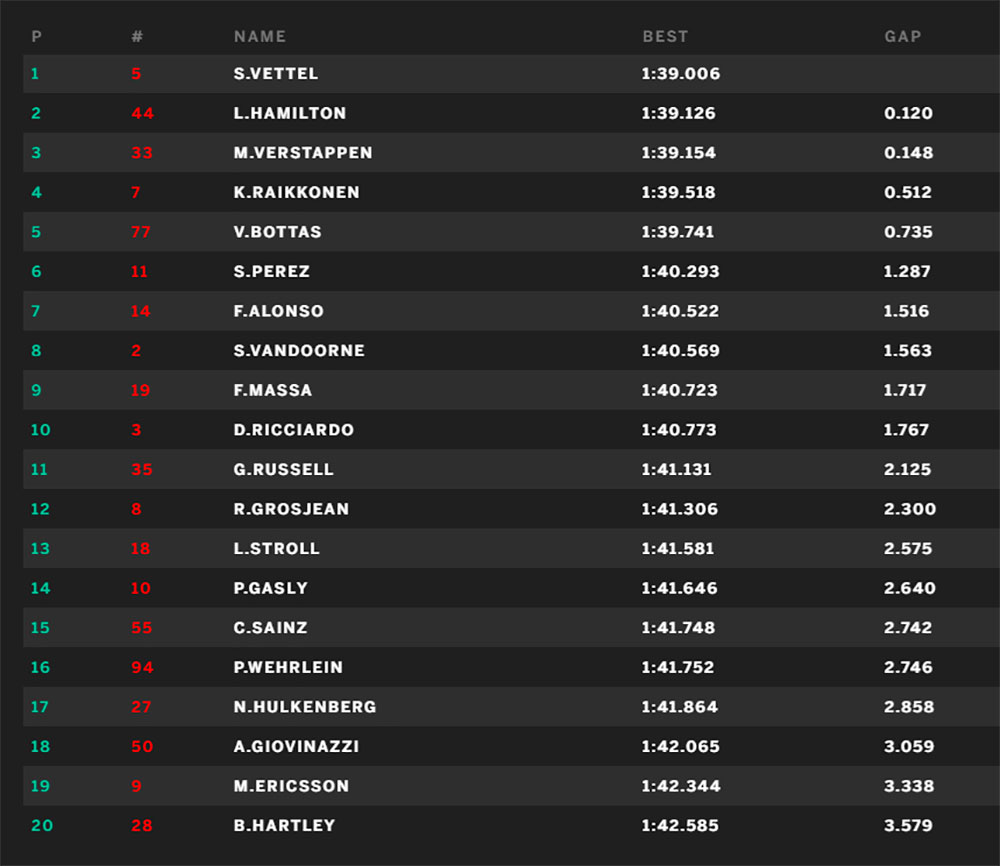
Task: Open the K.RAIKKONEN driver entry
Action: (297, 192)
